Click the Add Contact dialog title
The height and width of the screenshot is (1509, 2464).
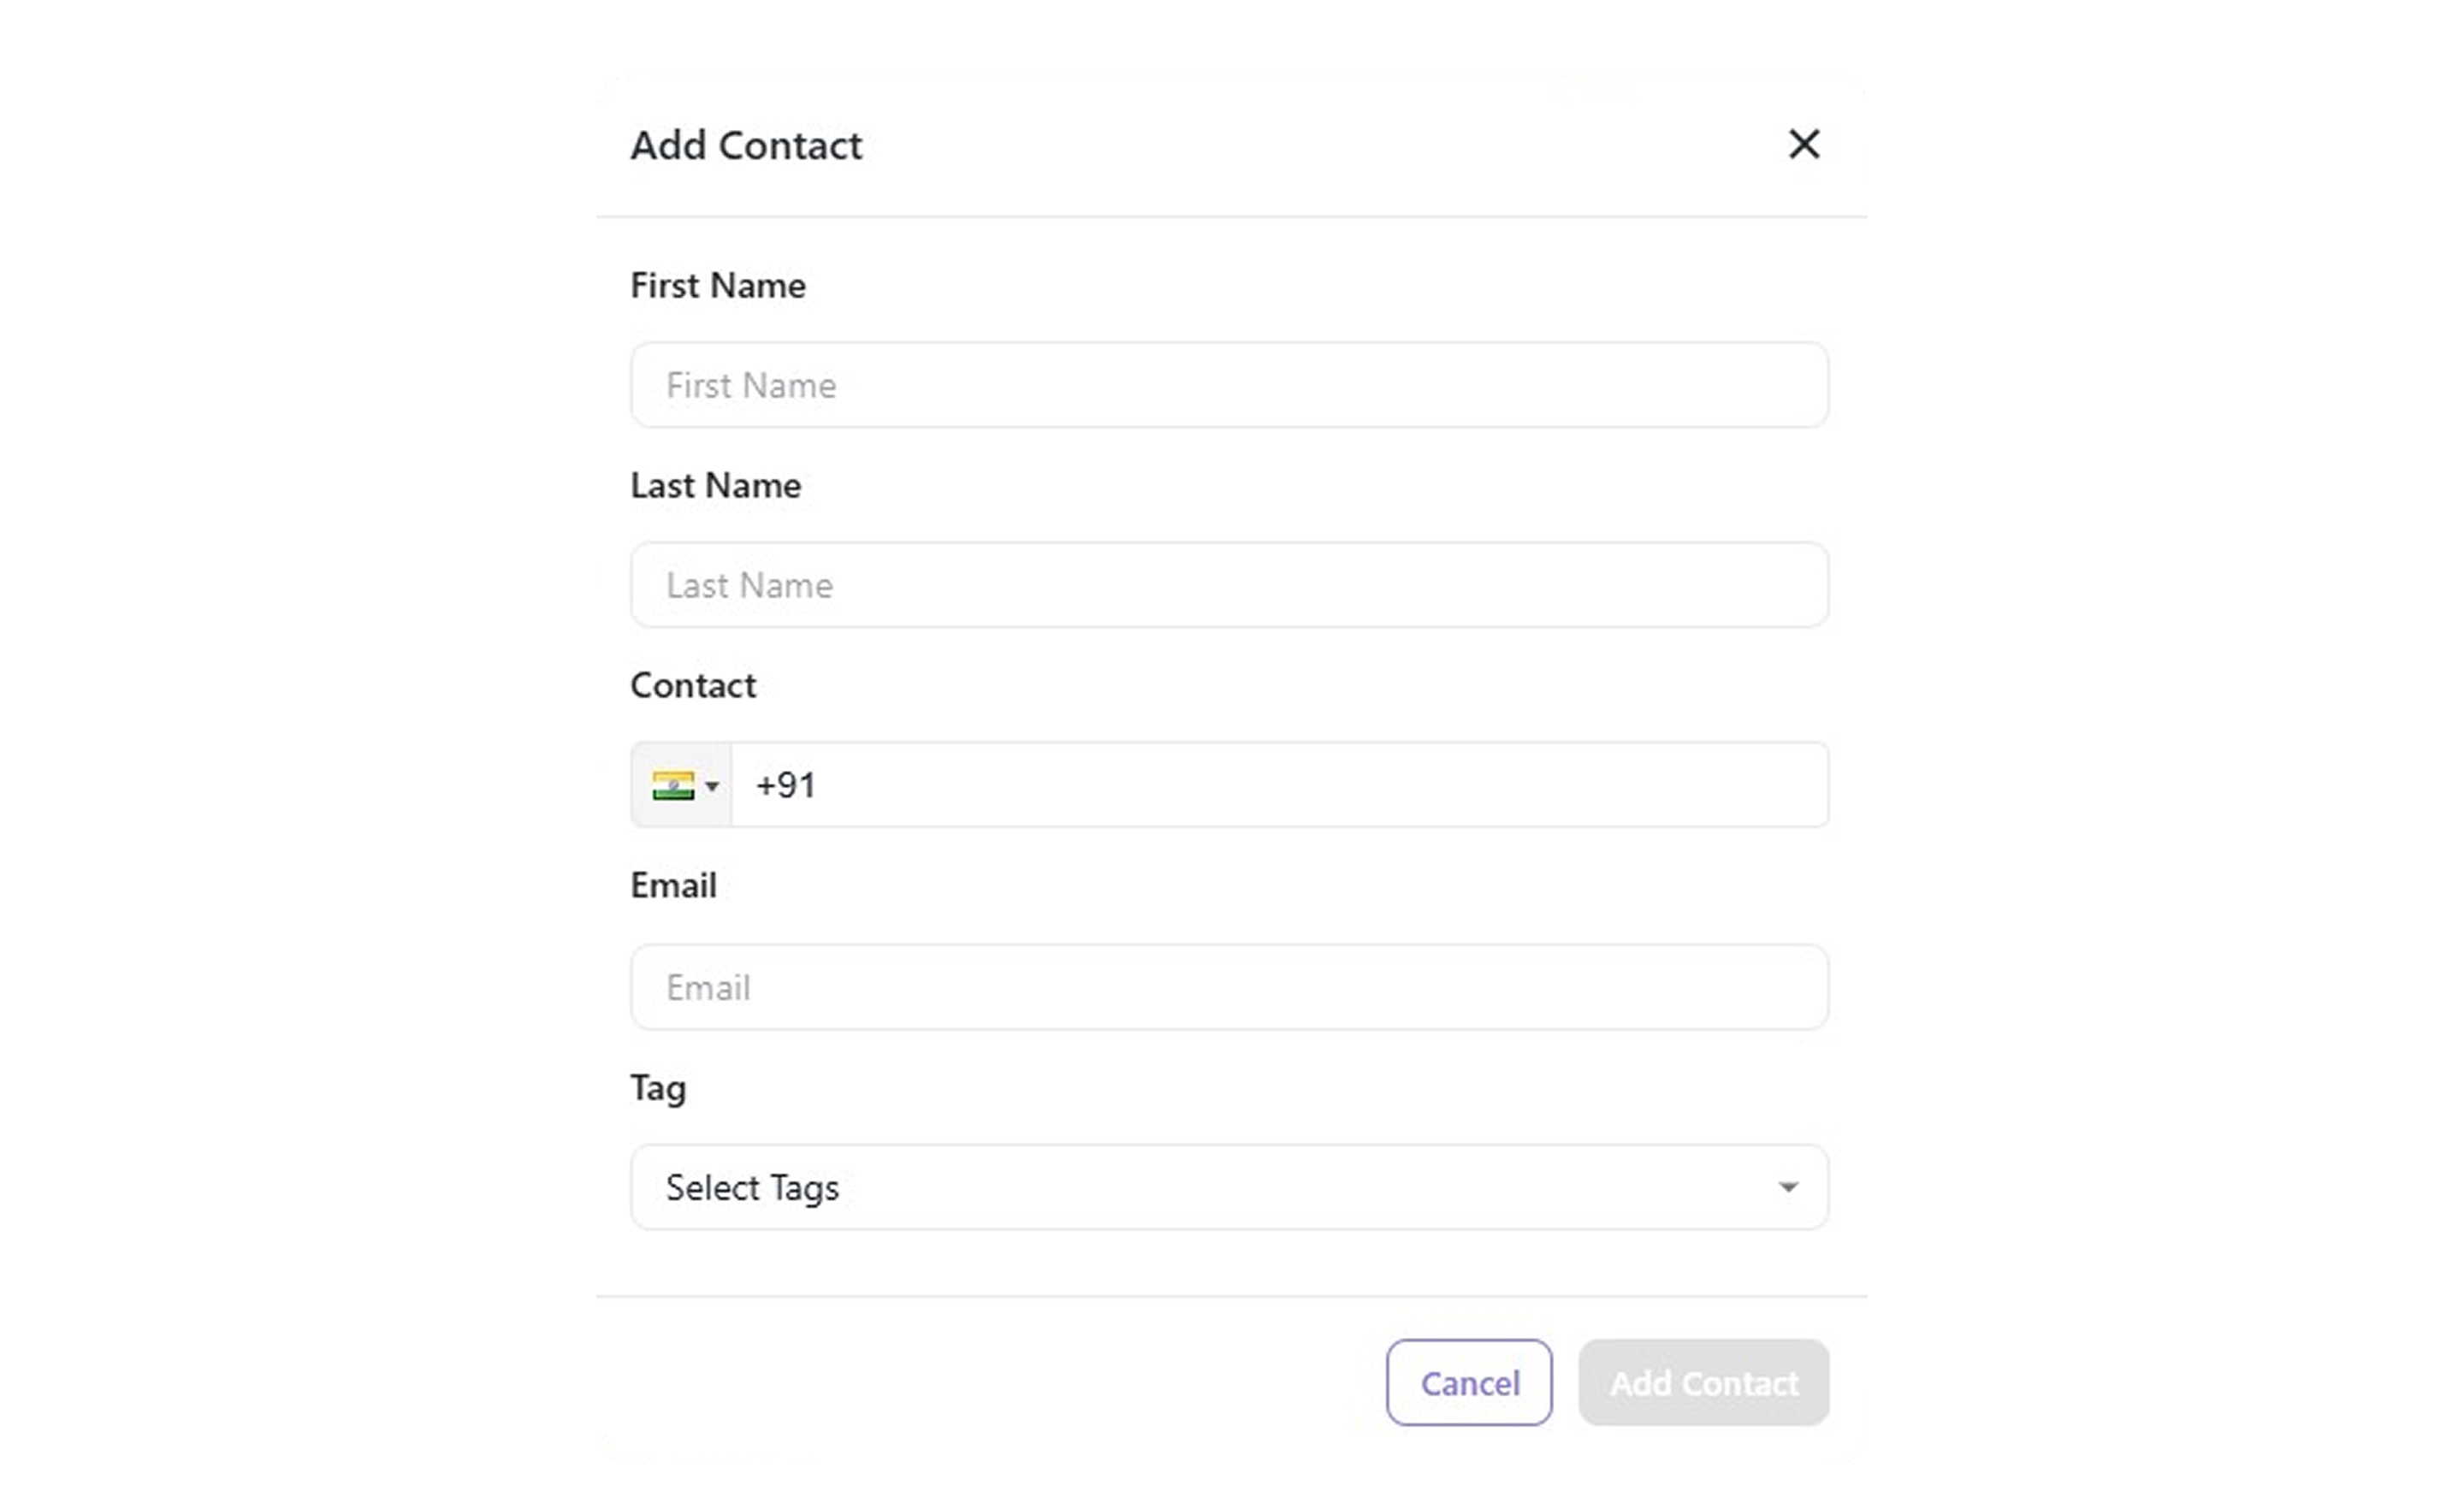(745, 146)
